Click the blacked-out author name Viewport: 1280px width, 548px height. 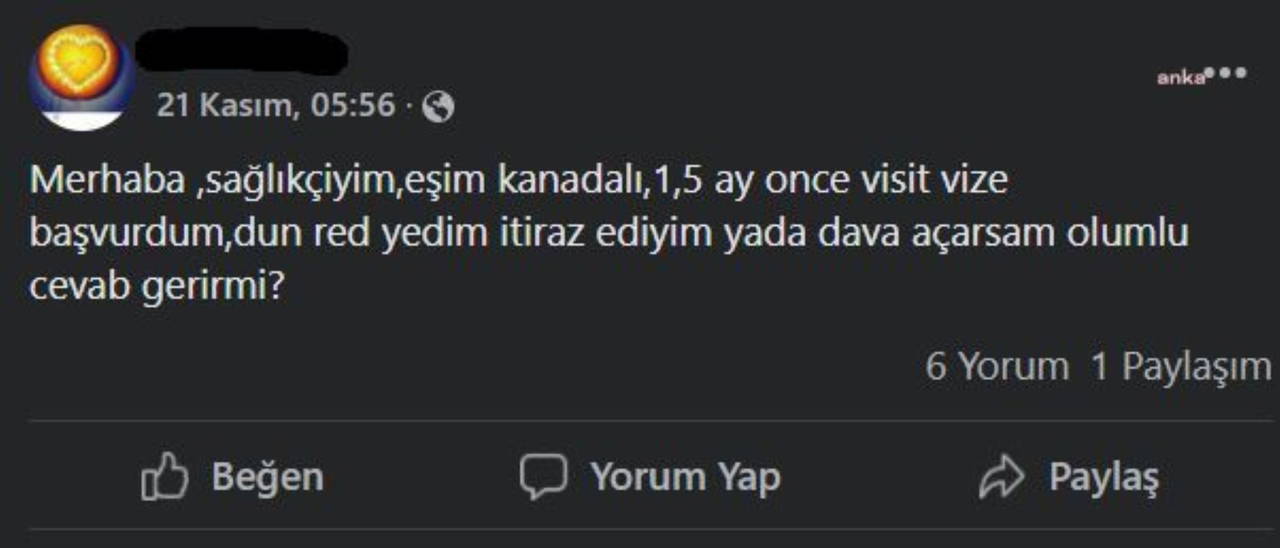[x=240, y=52]
